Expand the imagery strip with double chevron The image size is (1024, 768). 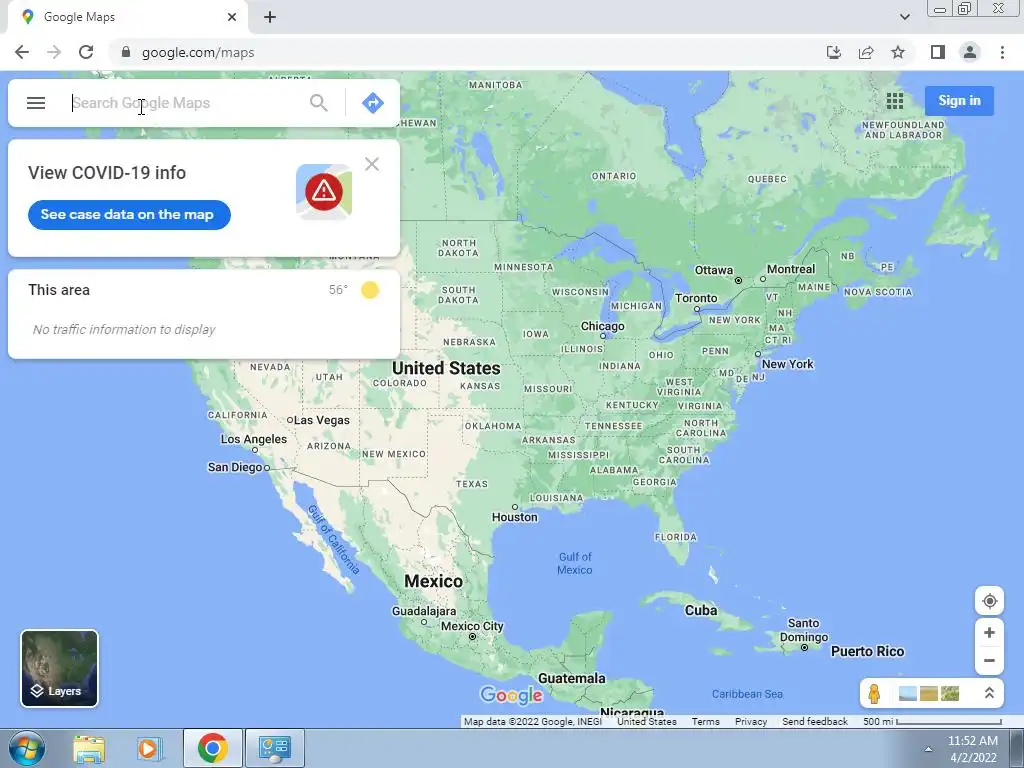click(x=989, y=694)
